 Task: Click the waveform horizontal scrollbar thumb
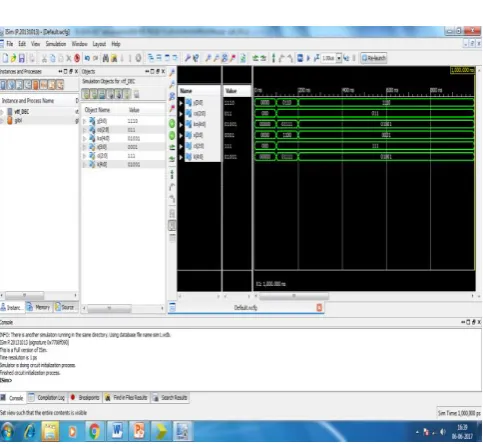pyautogui.click(x=294, y=296)
